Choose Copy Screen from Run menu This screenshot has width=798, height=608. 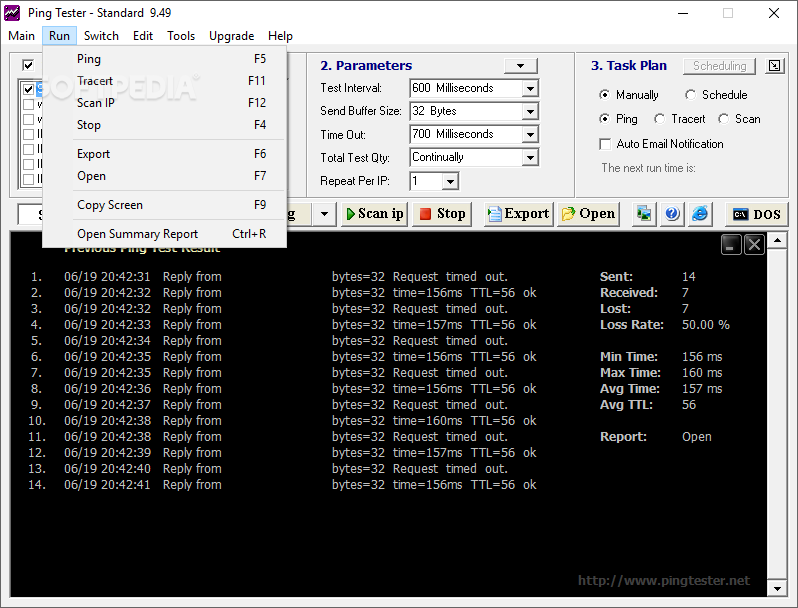165,205
